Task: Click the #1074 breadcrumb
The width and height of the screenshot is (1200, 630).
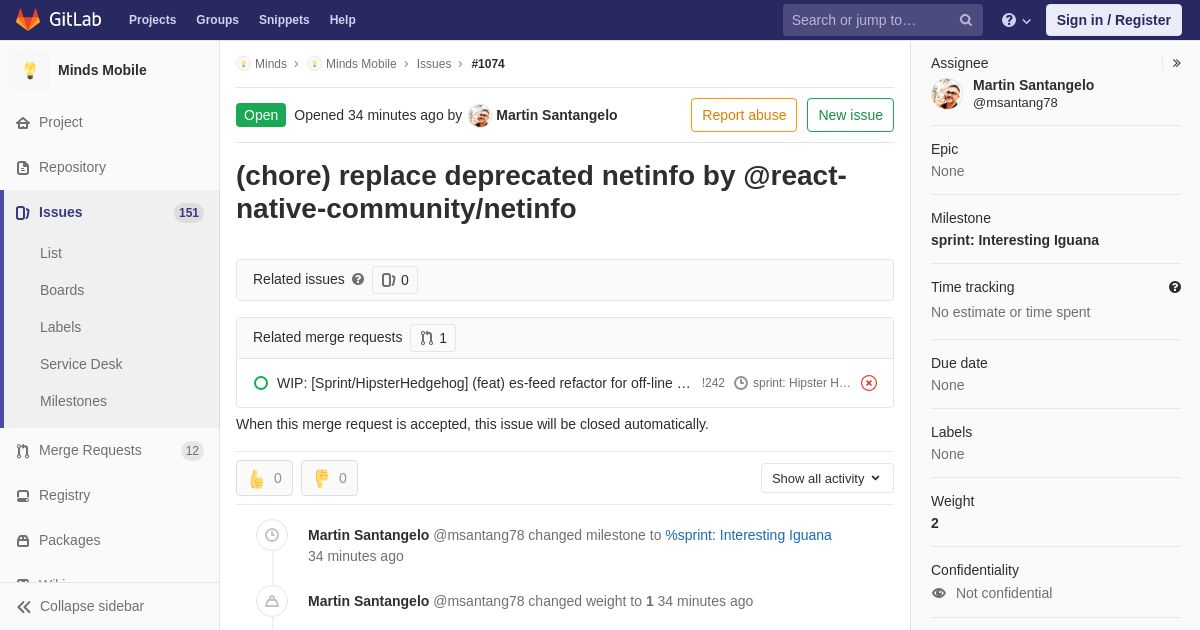Action: [488, 64]
